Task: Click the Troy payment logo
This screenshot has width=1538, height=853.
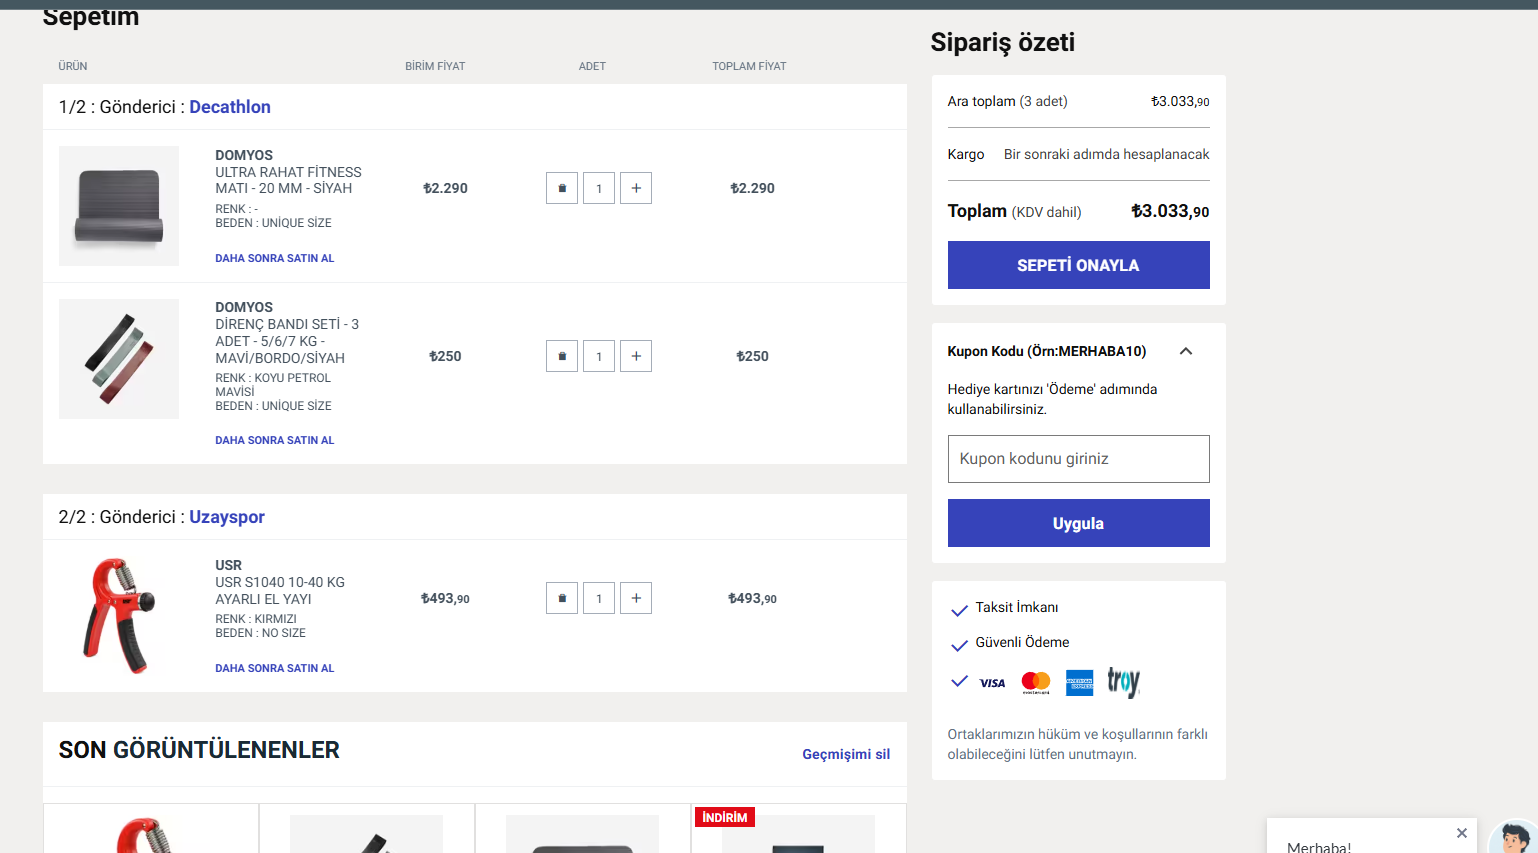Action: click(1124, 683)
